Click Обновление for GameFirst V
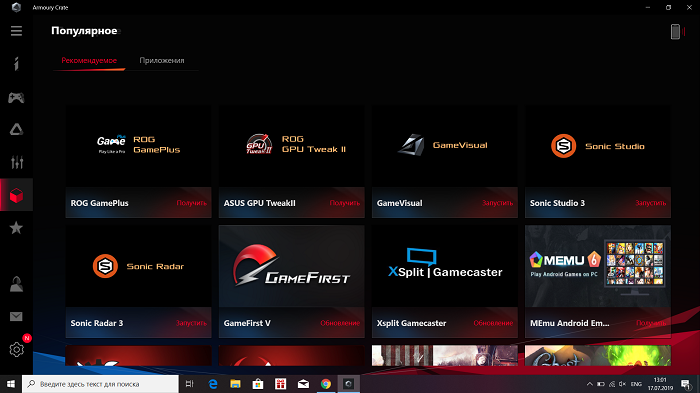The width and height of the screenshot is (700, 393). click(x=340, y=323)
